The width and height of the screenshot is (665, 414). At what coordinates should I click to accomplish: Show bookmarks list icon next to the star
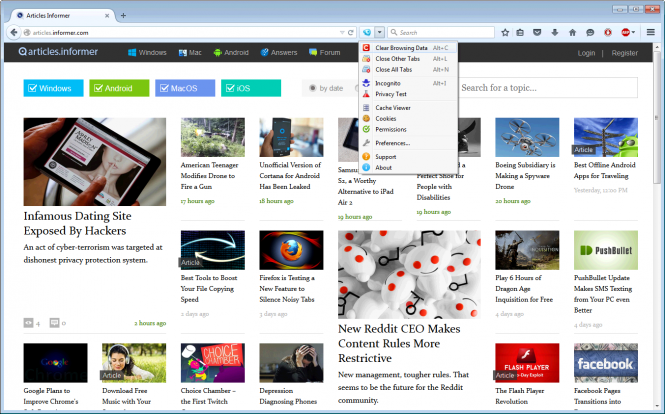520,32
